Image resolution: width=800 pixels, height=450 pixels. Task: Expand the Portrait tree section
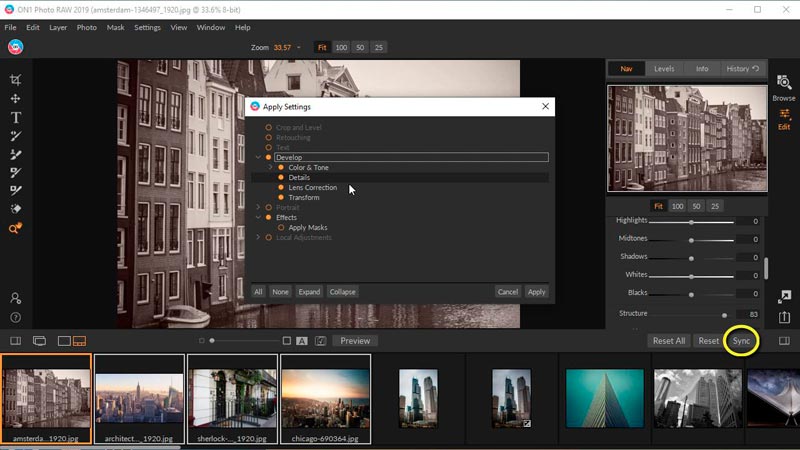pos(258,207)
